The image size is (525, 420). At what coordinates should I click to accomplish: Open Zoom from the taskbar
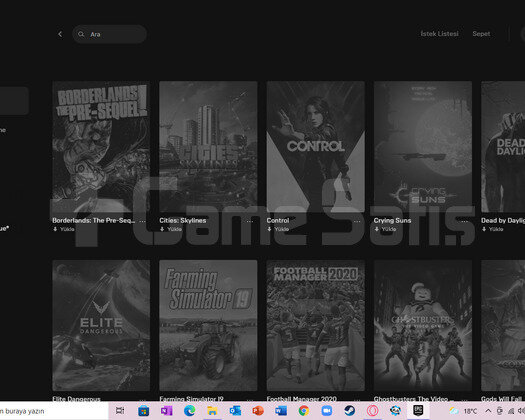click(327, 410)
